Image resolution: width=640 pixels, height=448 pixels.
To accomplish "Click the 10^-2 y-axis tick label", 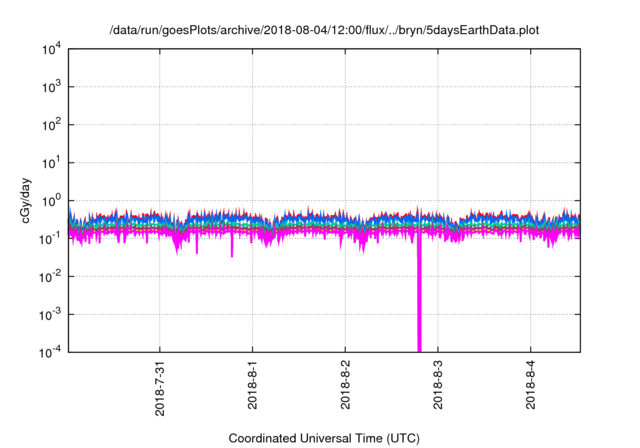I will (x=51, y=277).
